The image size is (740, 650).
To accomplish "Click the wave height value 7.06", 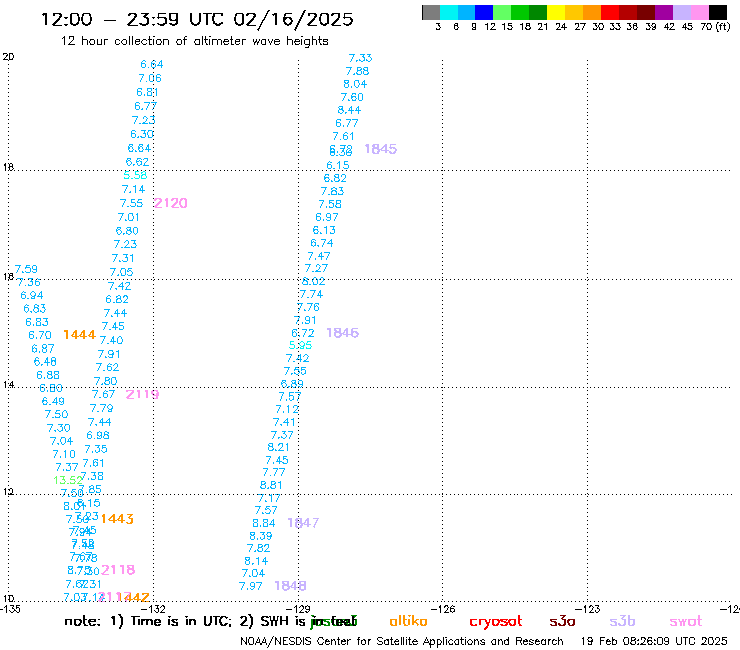I will pyautogui.click(x=150, y=78).
